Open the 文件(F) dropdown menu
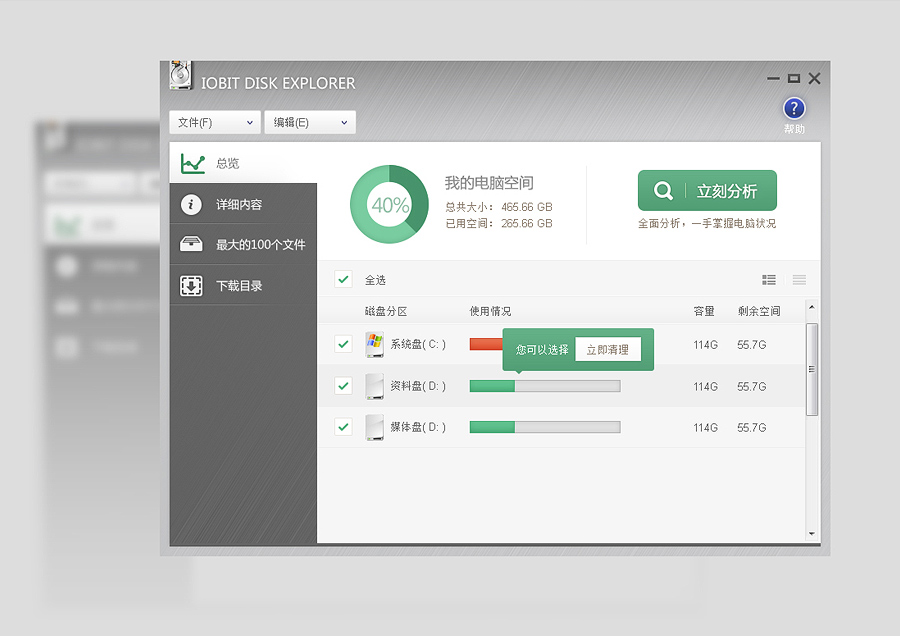The width and height of the screenshot is (900, 636). [215, 122]
